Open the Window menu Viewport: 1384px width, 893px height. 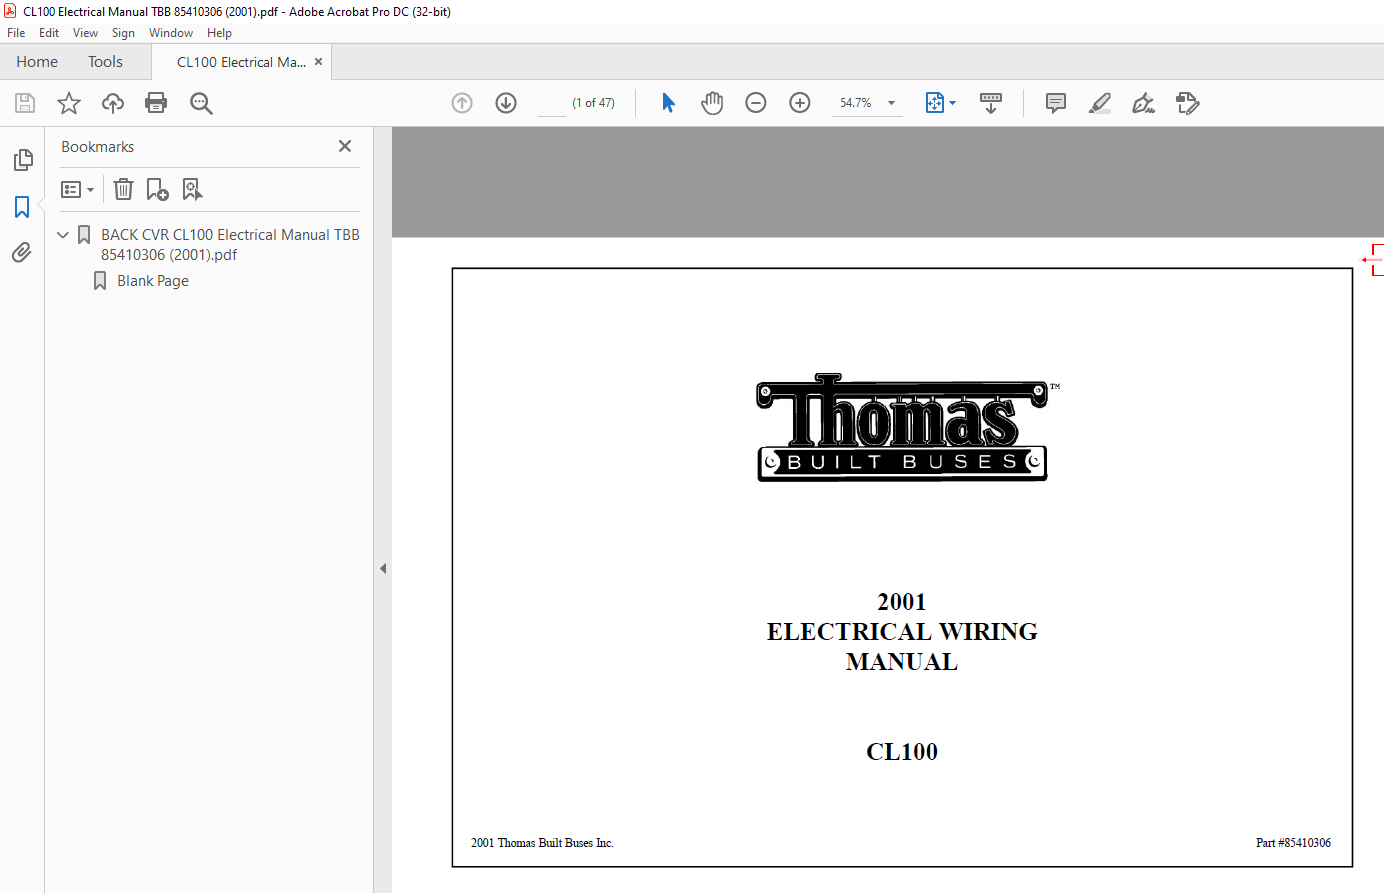(171, 33)
